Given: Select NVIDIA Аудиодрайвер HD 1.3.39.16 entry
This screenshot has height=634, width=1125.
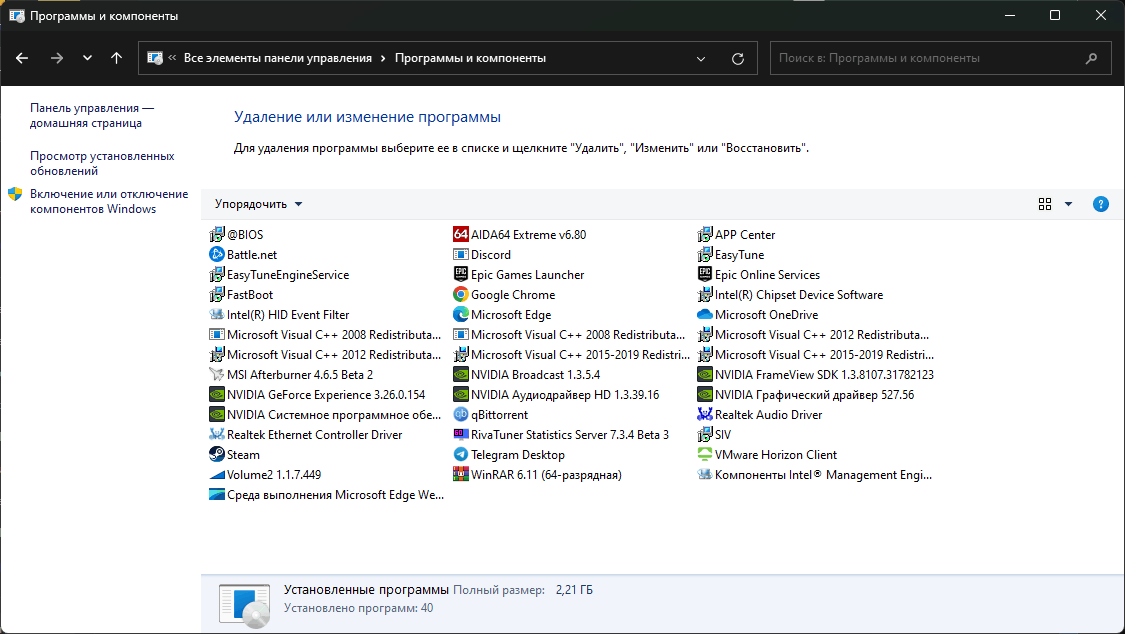Looking at the screenshot, I should (x=556, y=394).
